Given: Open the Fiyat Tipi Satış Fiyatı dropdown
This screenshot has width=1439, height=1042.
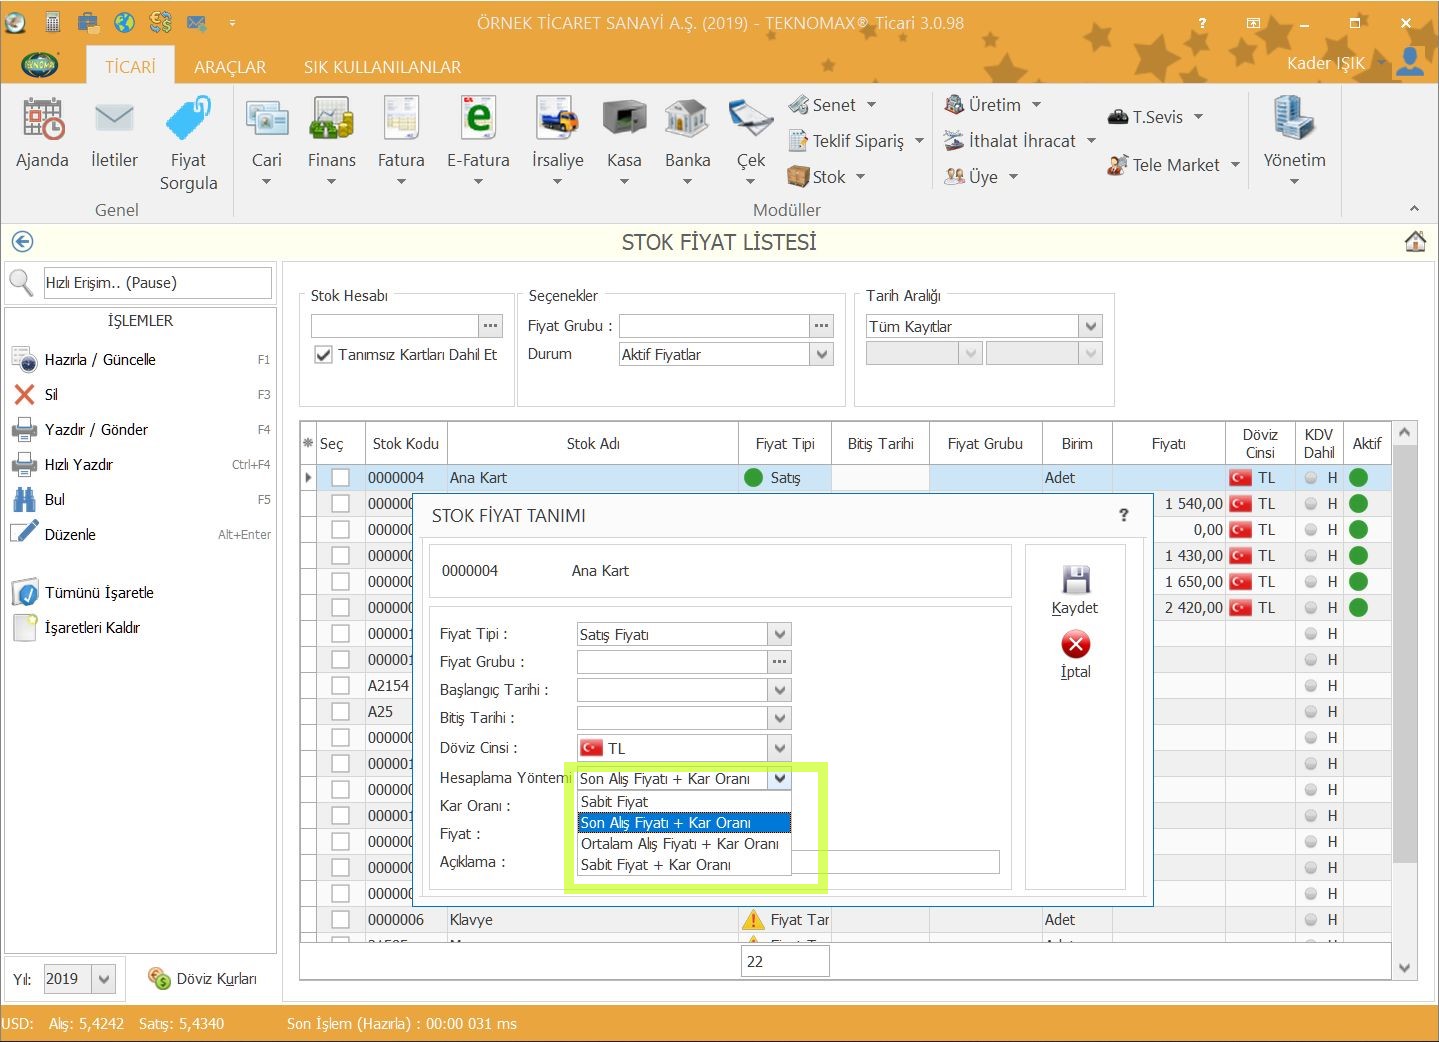Looking at the screenshot, I should coord(780,635).
